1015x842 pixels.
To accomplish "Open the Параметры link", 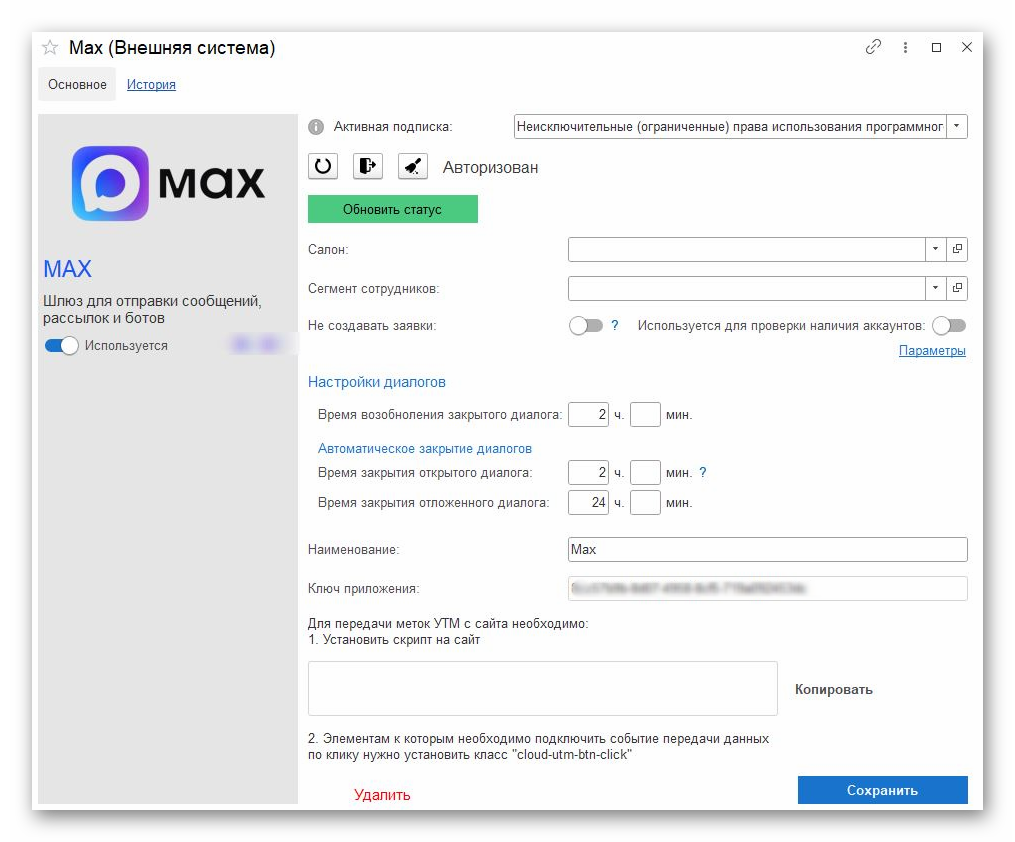I will tap(932, 351).
